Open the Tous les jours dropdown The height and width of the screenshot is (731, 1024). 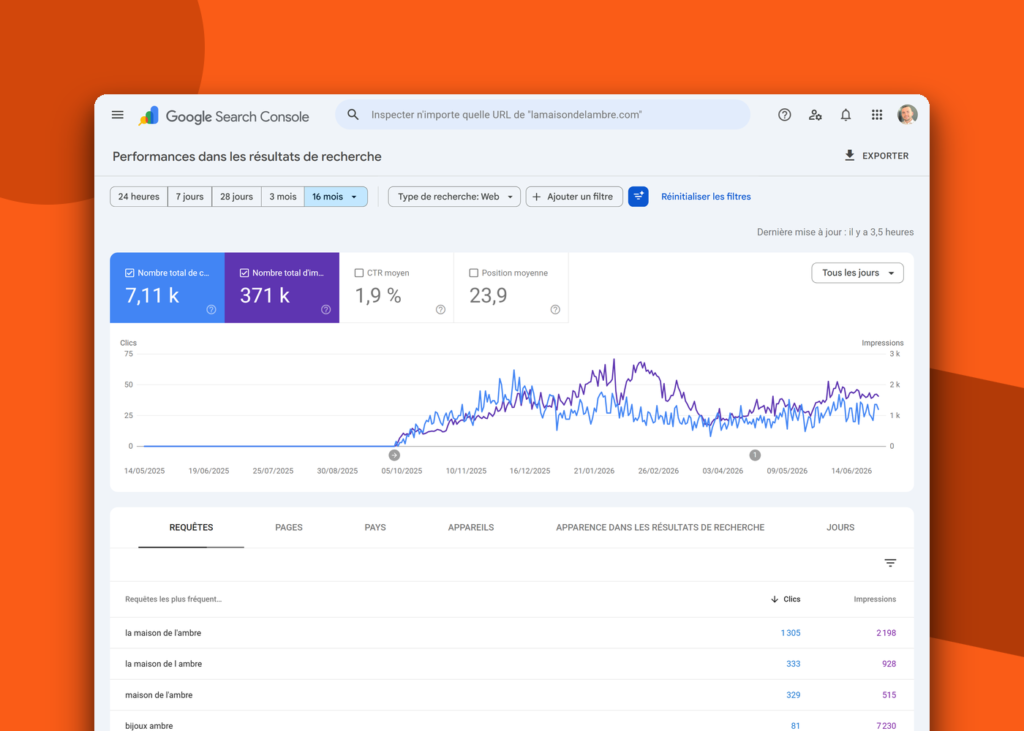[857, 273]
